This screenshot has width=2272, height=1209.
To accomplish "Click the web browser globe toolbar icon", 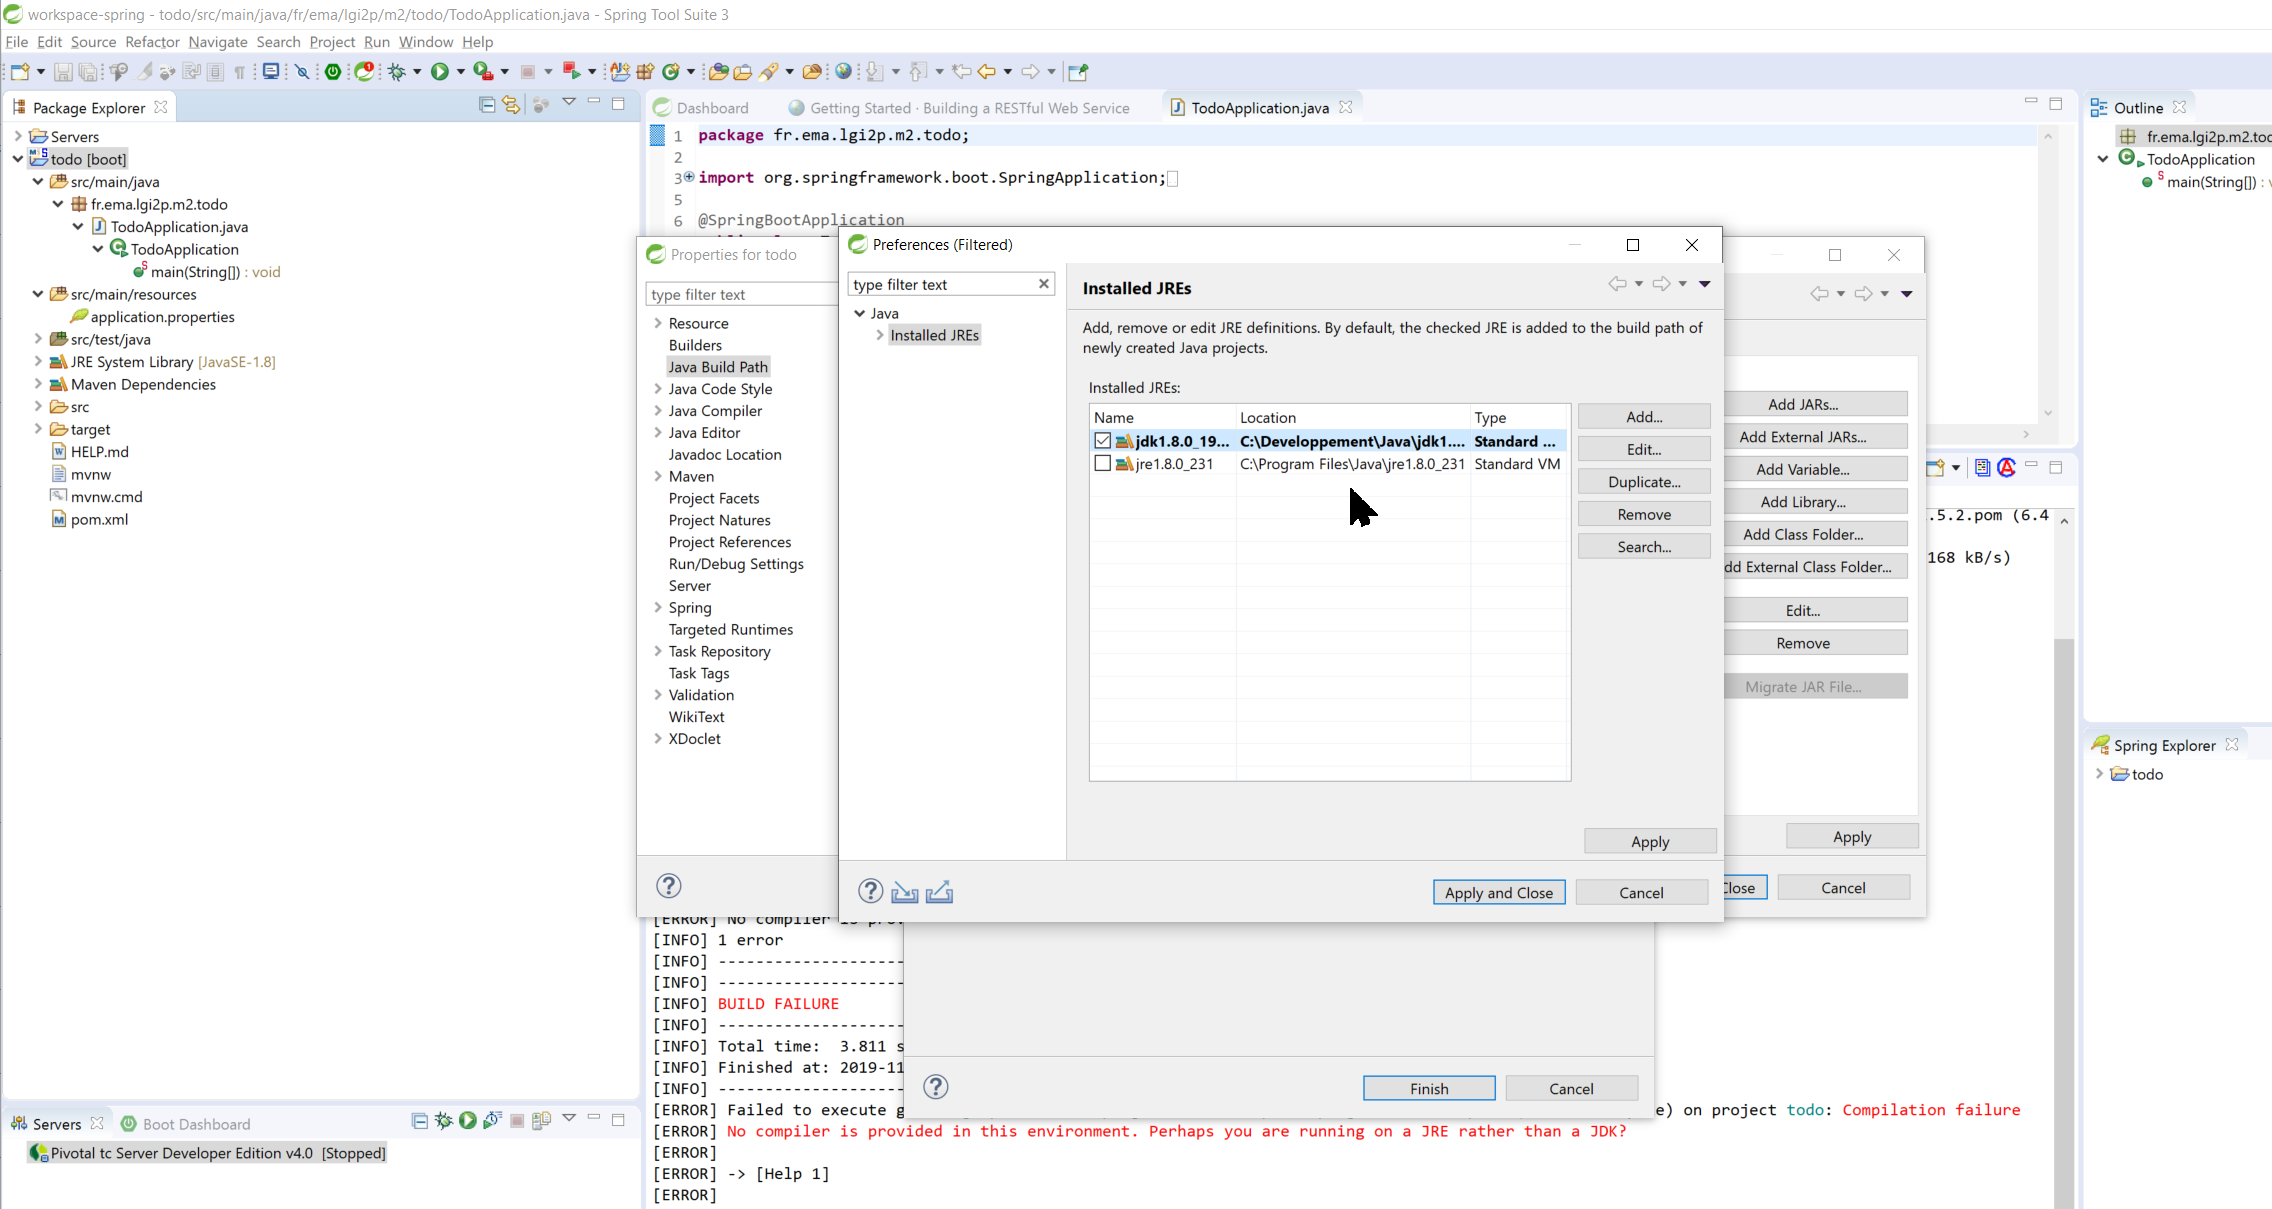I will click(843, 72).
